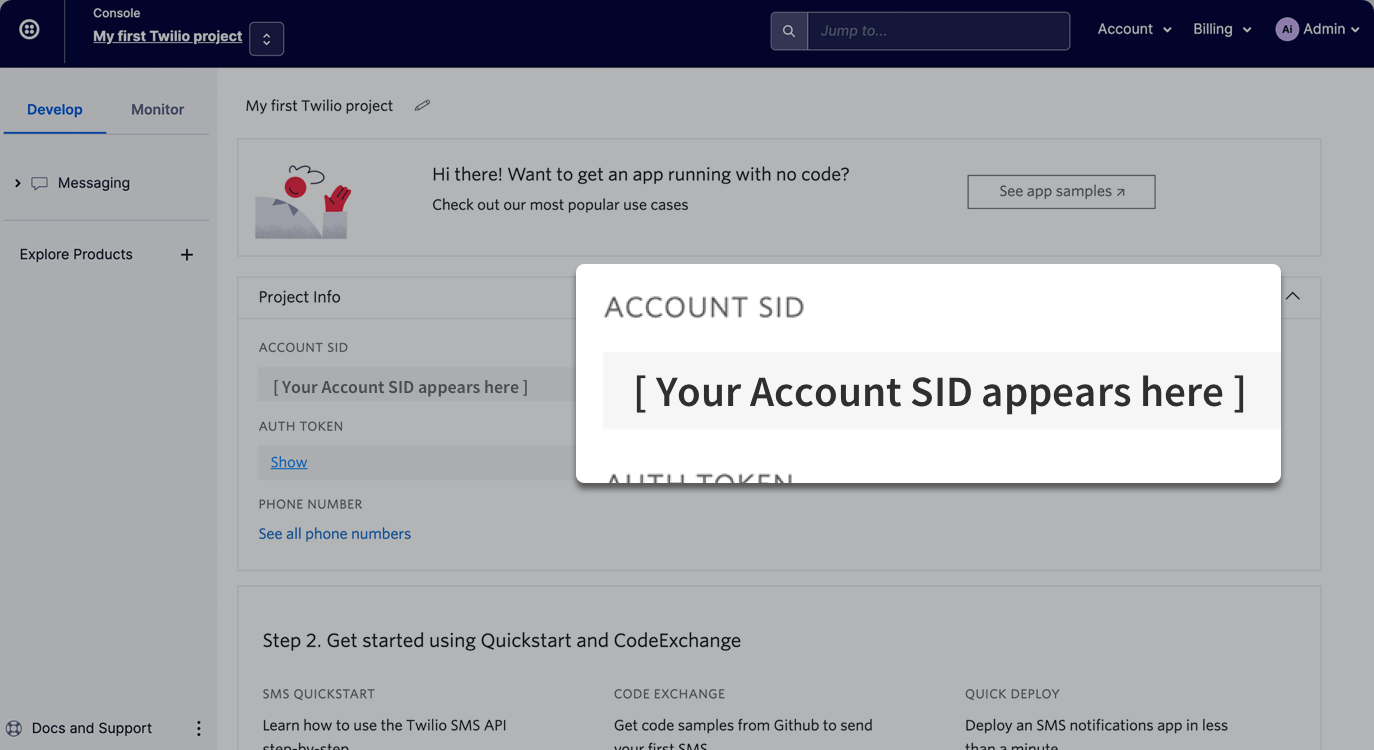Select the Messaging chat bubble icon
This screenshot has width=1374, height=750.
[x=40, y=183]
